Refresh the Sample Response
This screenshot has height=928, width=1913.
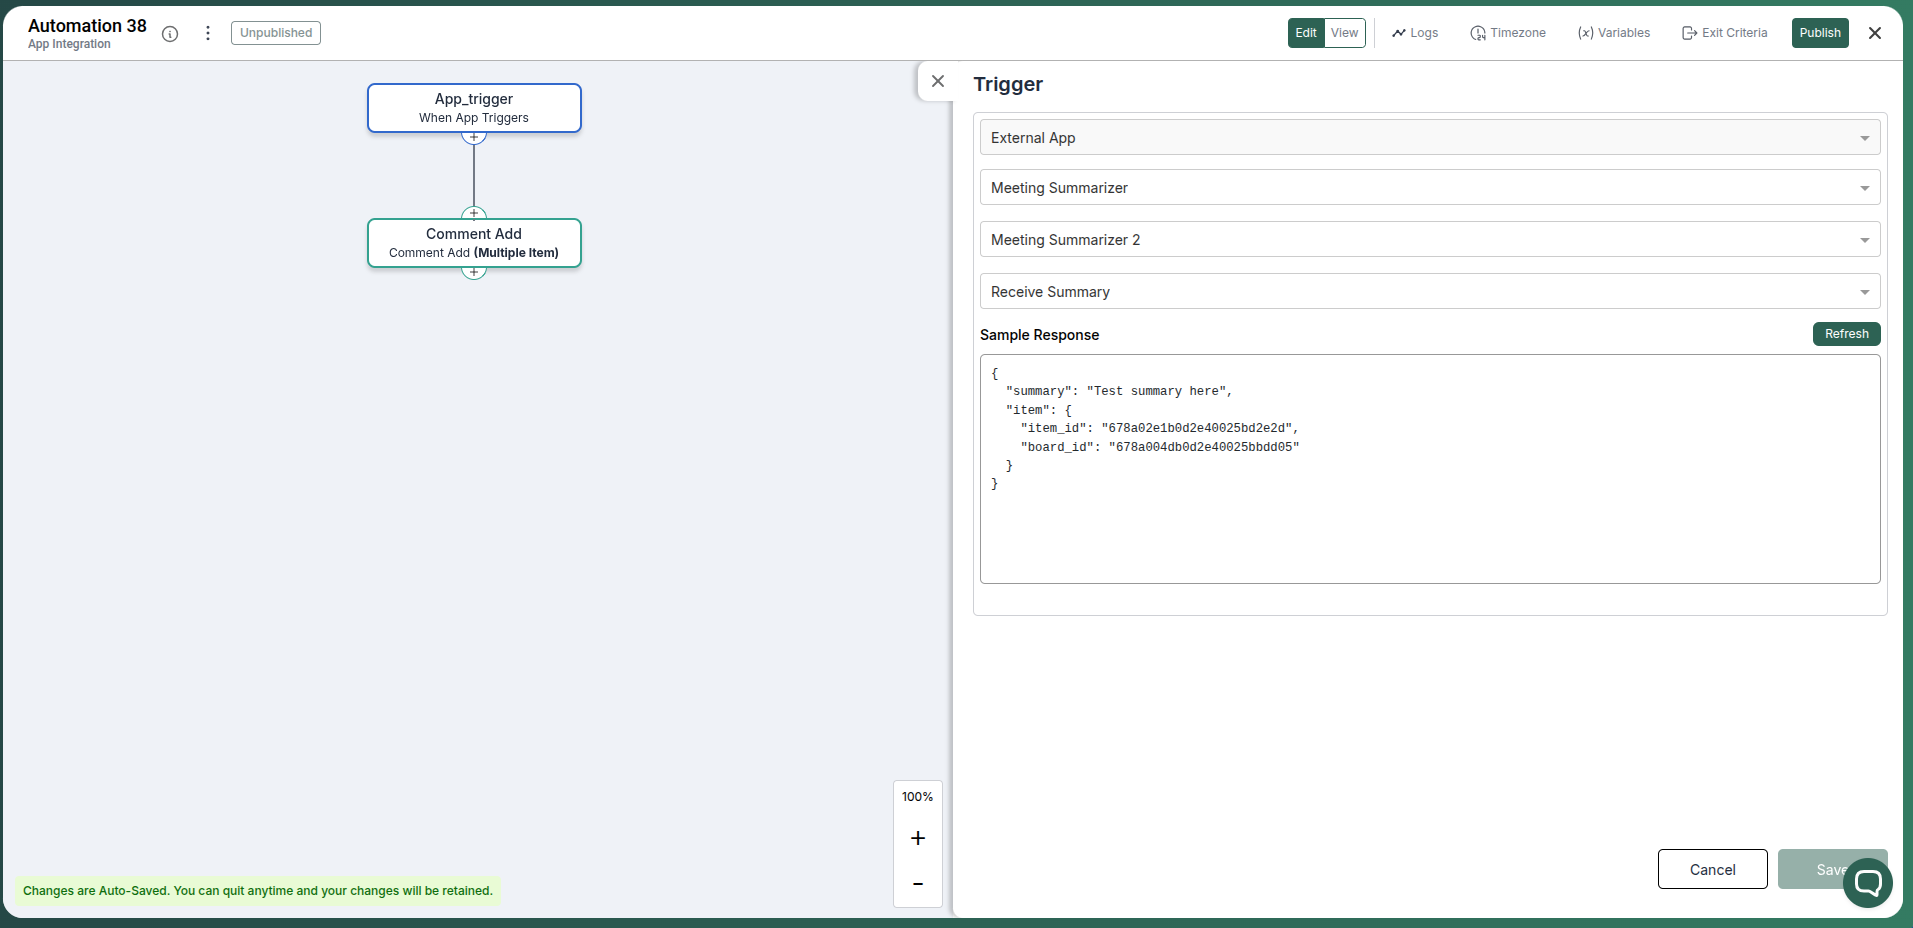1845,334
